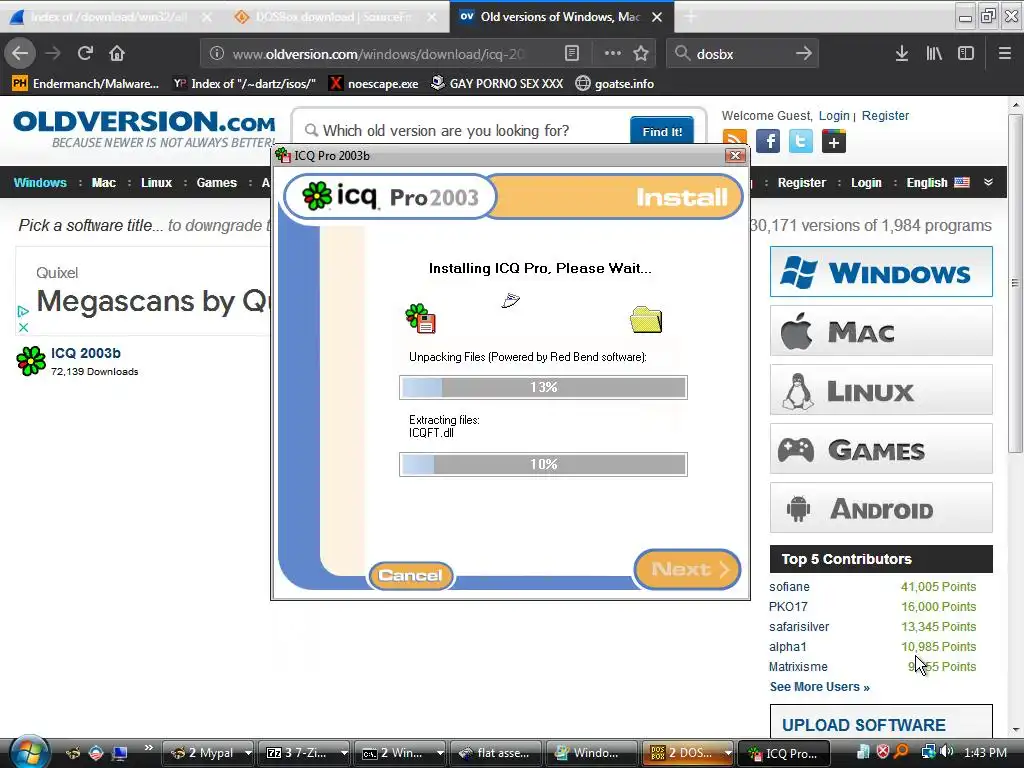1024x768 pixels.
Task: Open a new browser tab
Action: [690, 17]
